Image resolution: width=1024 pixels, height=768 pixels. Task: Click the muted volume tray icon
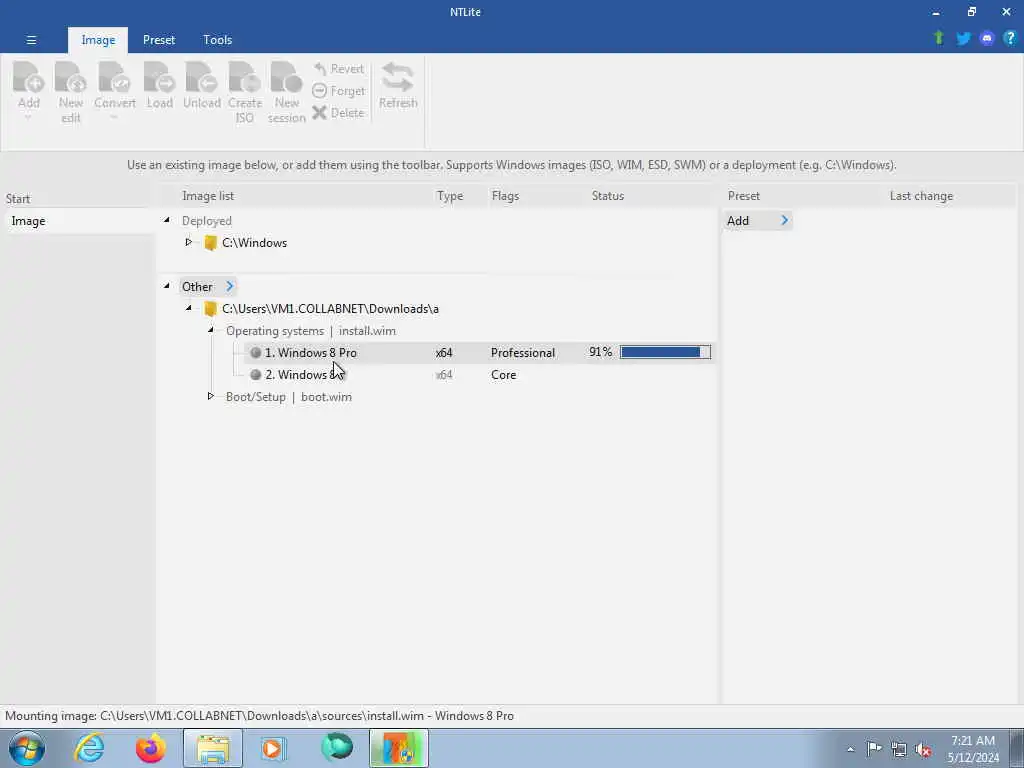tap(923, 749)
